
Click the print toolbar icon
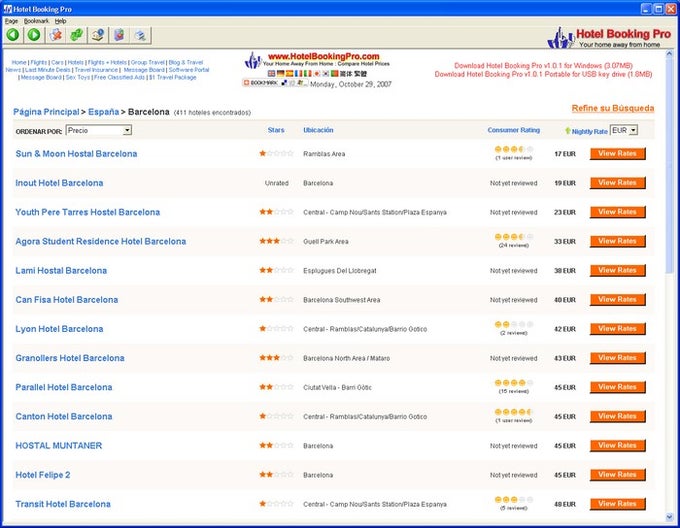point(141,35)
